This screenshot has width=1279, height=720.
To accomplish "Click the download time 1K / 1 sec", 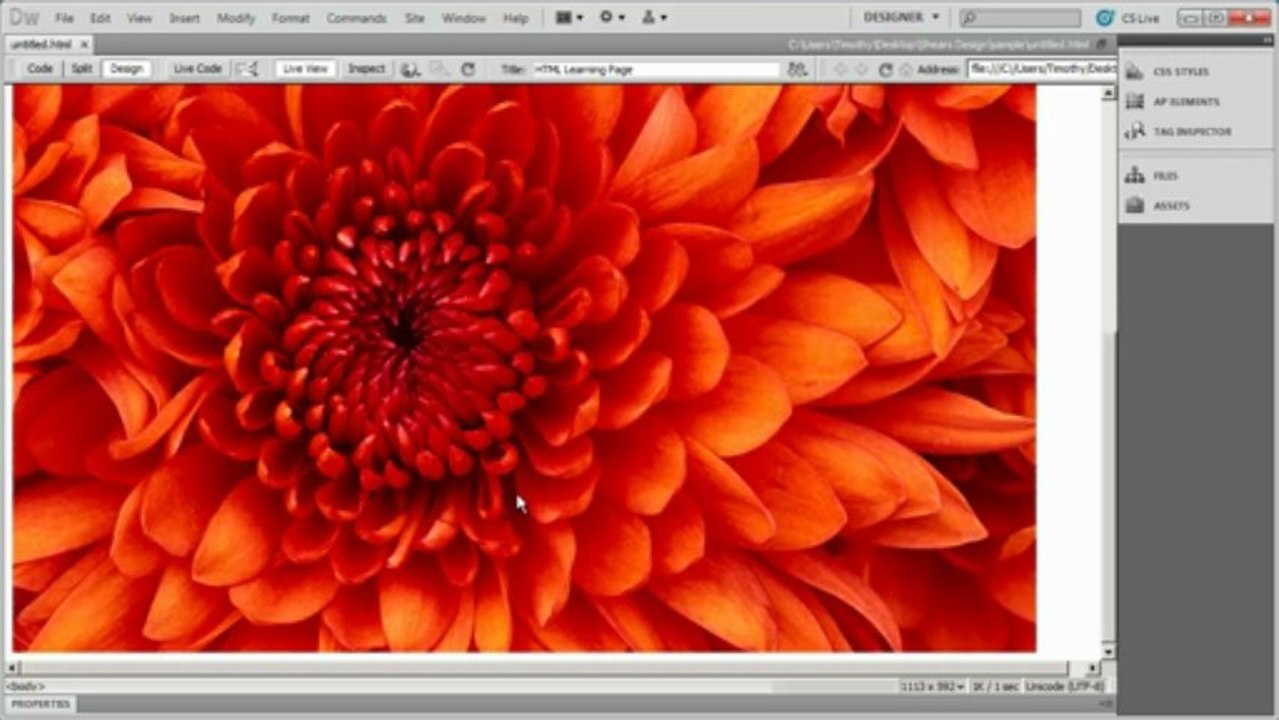I will tap(998, 686).
